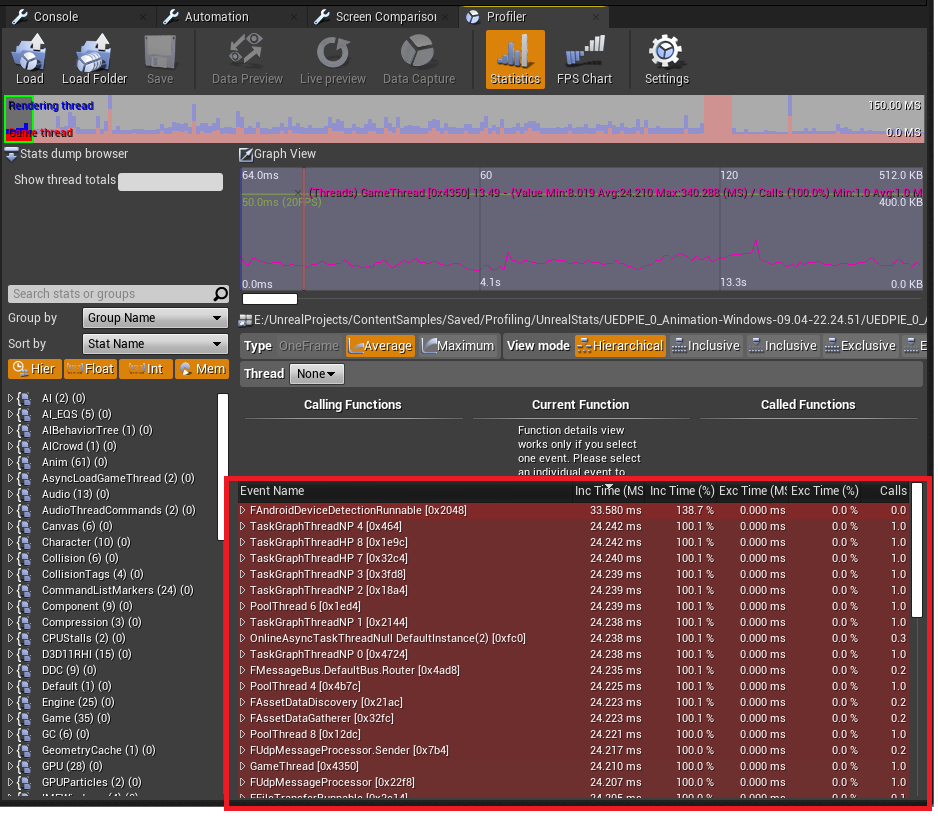
Task: Open the Group by dropdown
Action: [x=155, y=318]
